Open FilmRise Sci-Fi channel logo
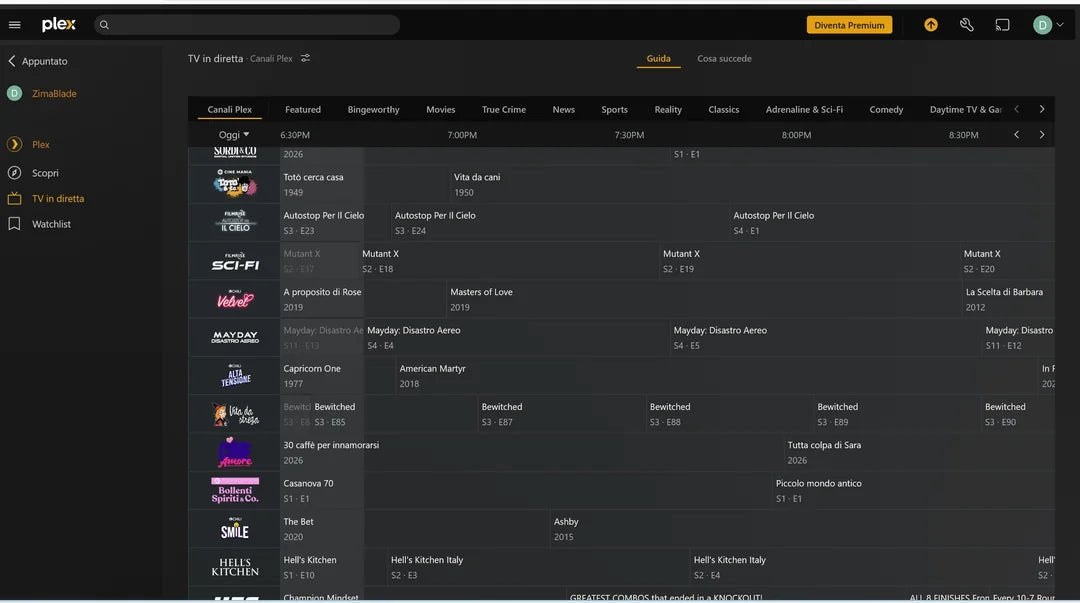Image resolution: width=1080 pixels, height=603 pixels. [235, 260]
